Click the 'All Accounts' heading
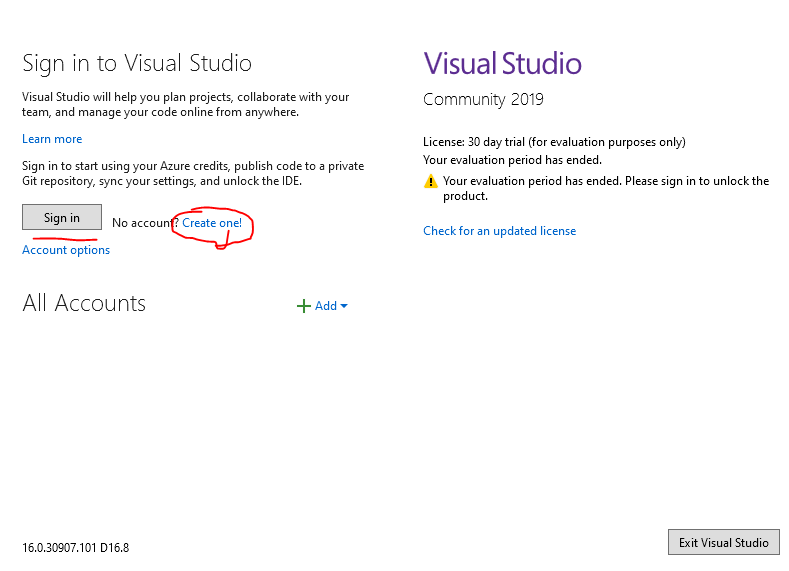 tap(84, 303)
